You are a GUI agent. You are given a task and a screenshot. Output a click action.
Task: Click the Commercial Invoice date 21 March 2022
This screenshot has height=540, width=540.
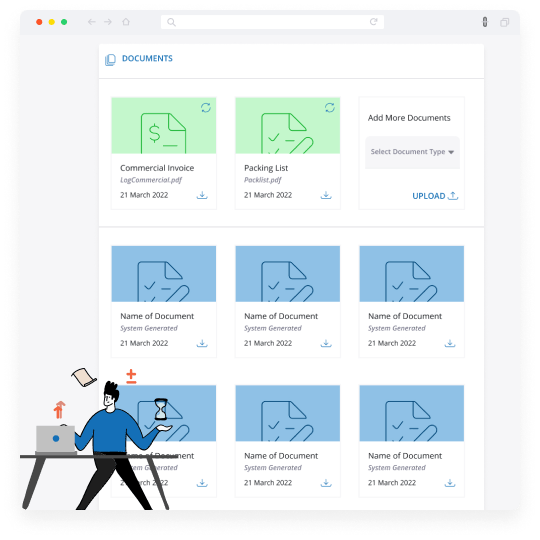144,195
